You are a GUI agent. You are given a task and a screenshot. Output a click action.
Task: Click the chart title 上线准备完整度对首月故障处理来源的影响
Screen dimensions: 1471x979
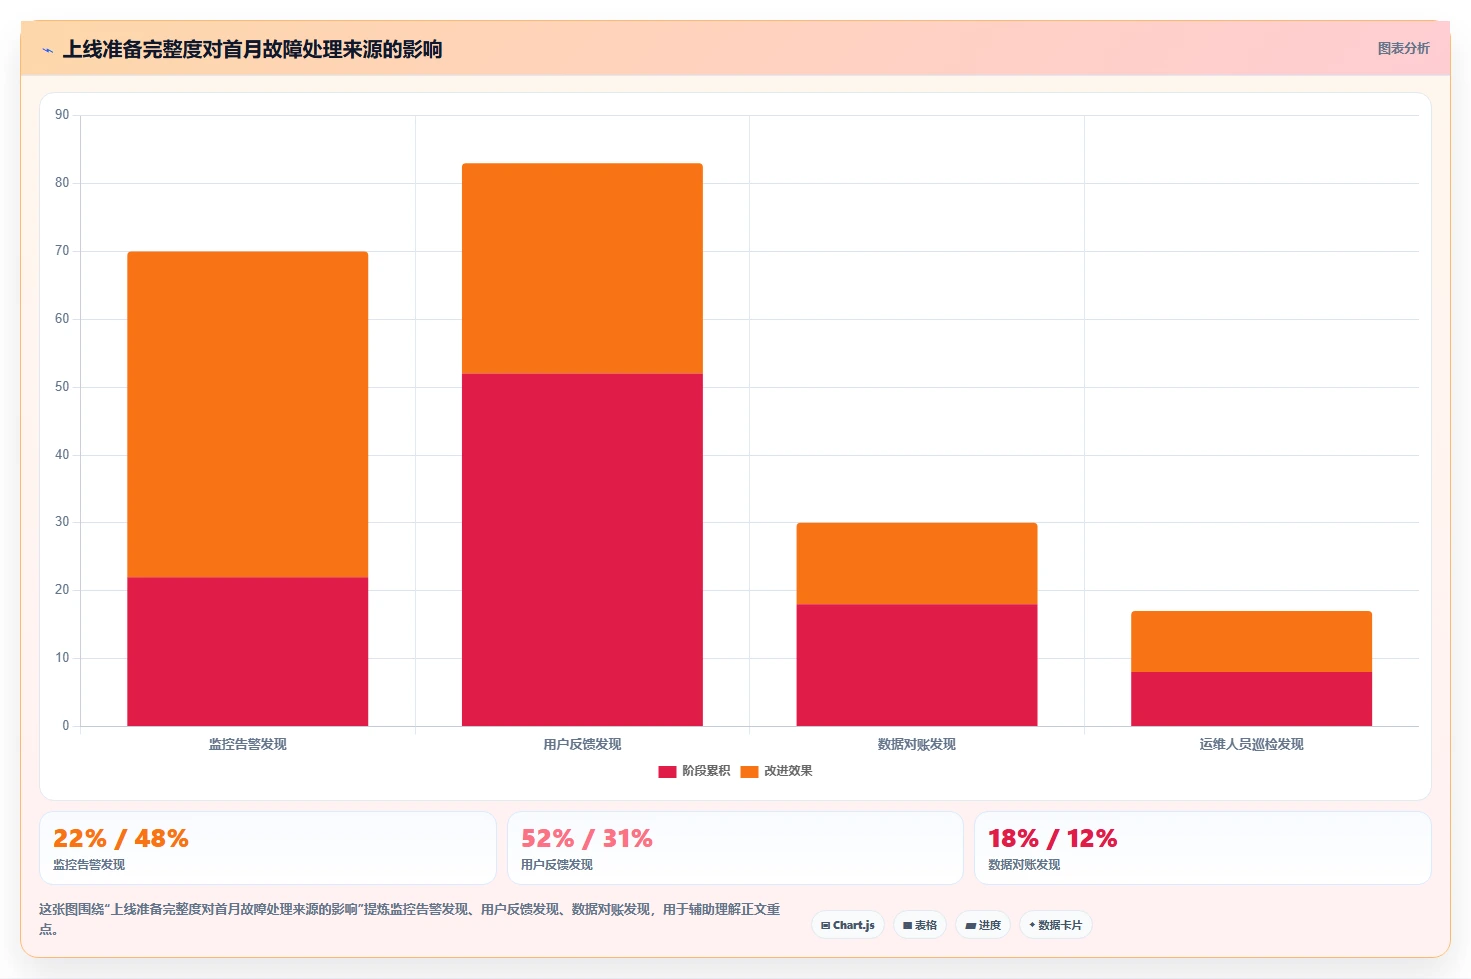tap(252, 49)
